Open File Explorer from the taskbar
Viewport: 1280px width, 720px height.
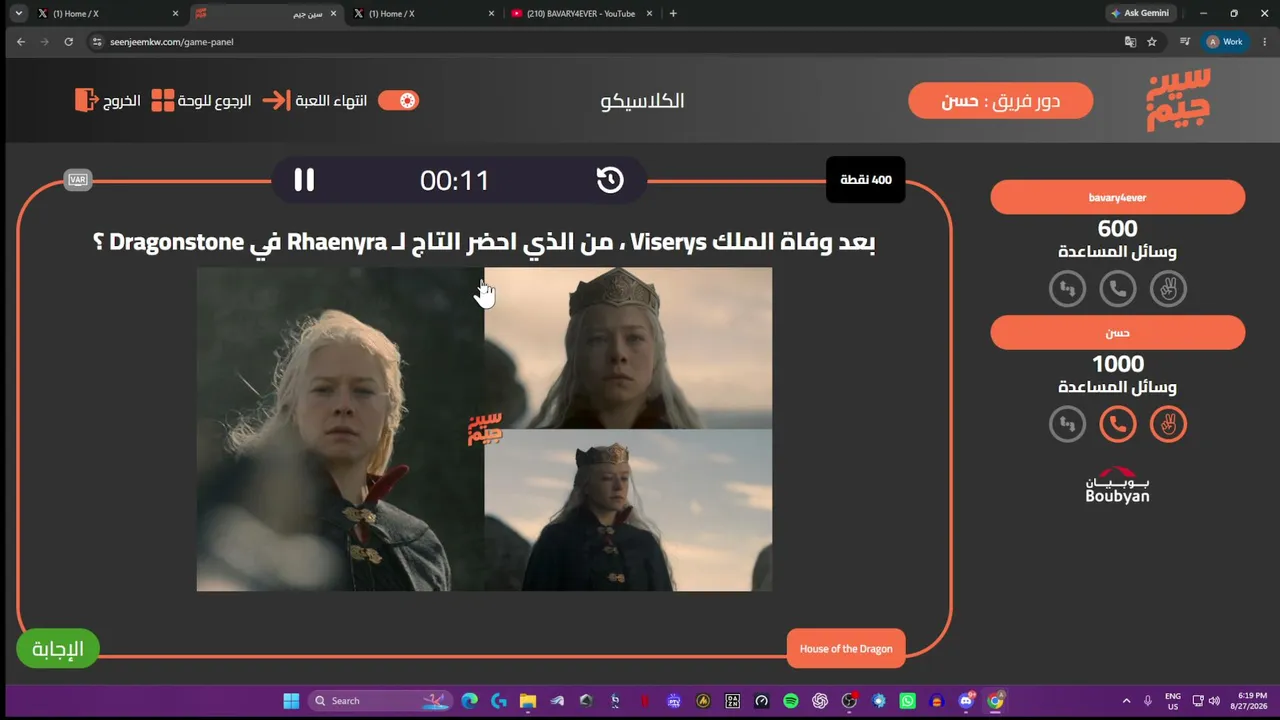pyautogui.click(x=528, y=701)
